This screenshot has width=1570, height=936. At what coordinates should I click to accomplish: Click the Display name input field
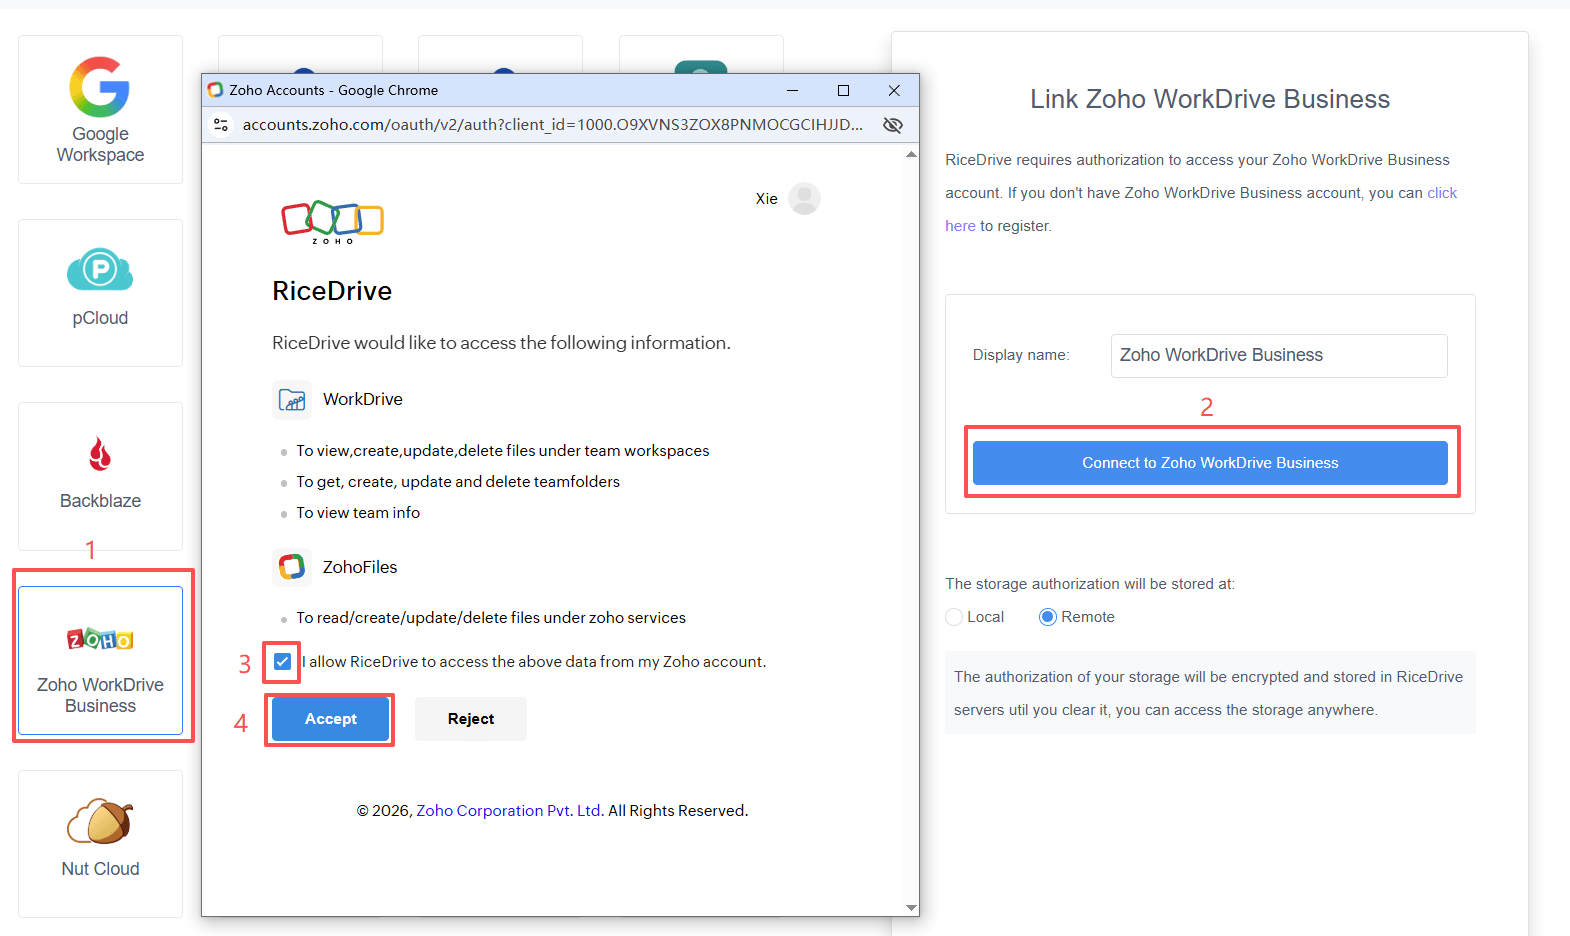(x=1279, y=356)
